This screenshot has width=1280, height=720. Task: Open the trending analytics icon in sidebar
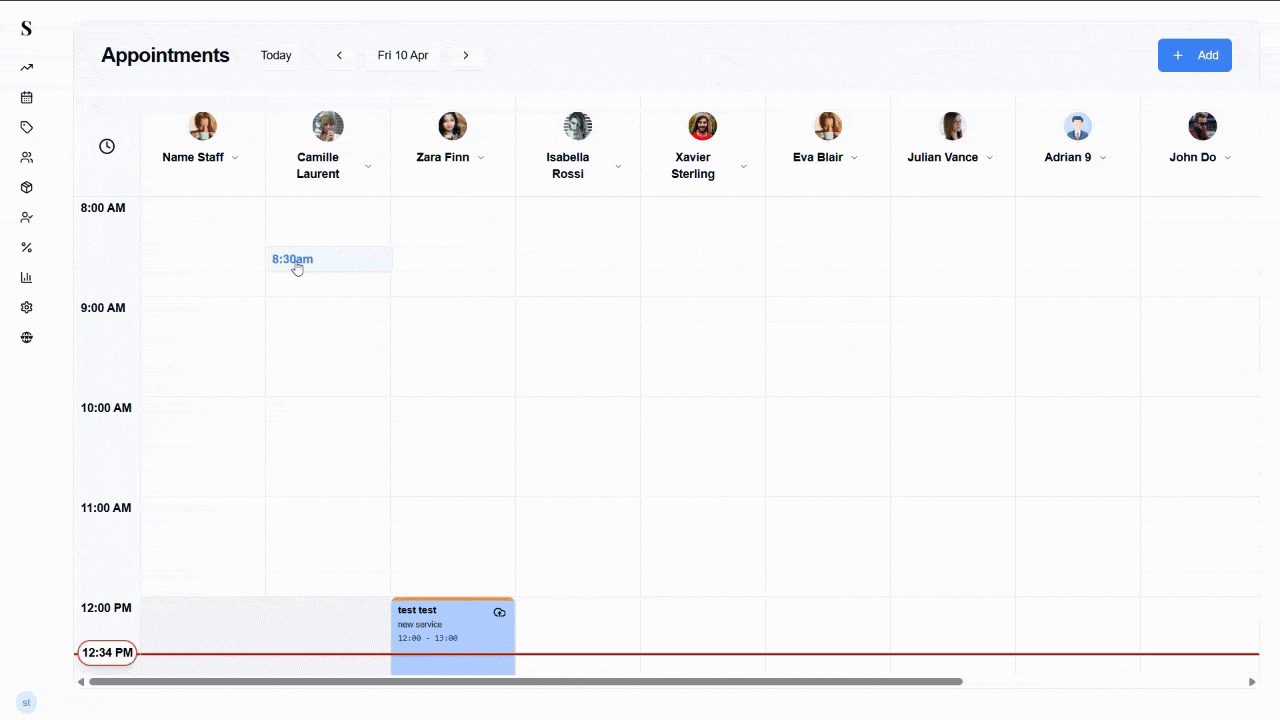tap(27, 68)
